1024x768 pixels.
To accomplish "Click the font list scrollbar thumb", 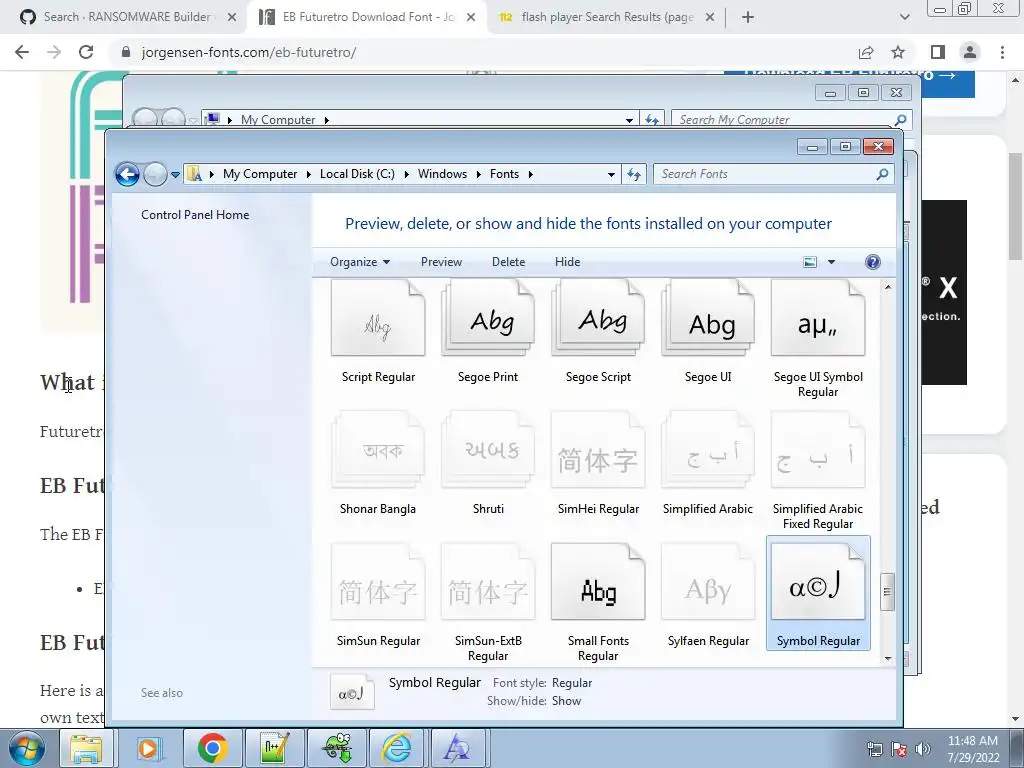I will coord(887,592).
